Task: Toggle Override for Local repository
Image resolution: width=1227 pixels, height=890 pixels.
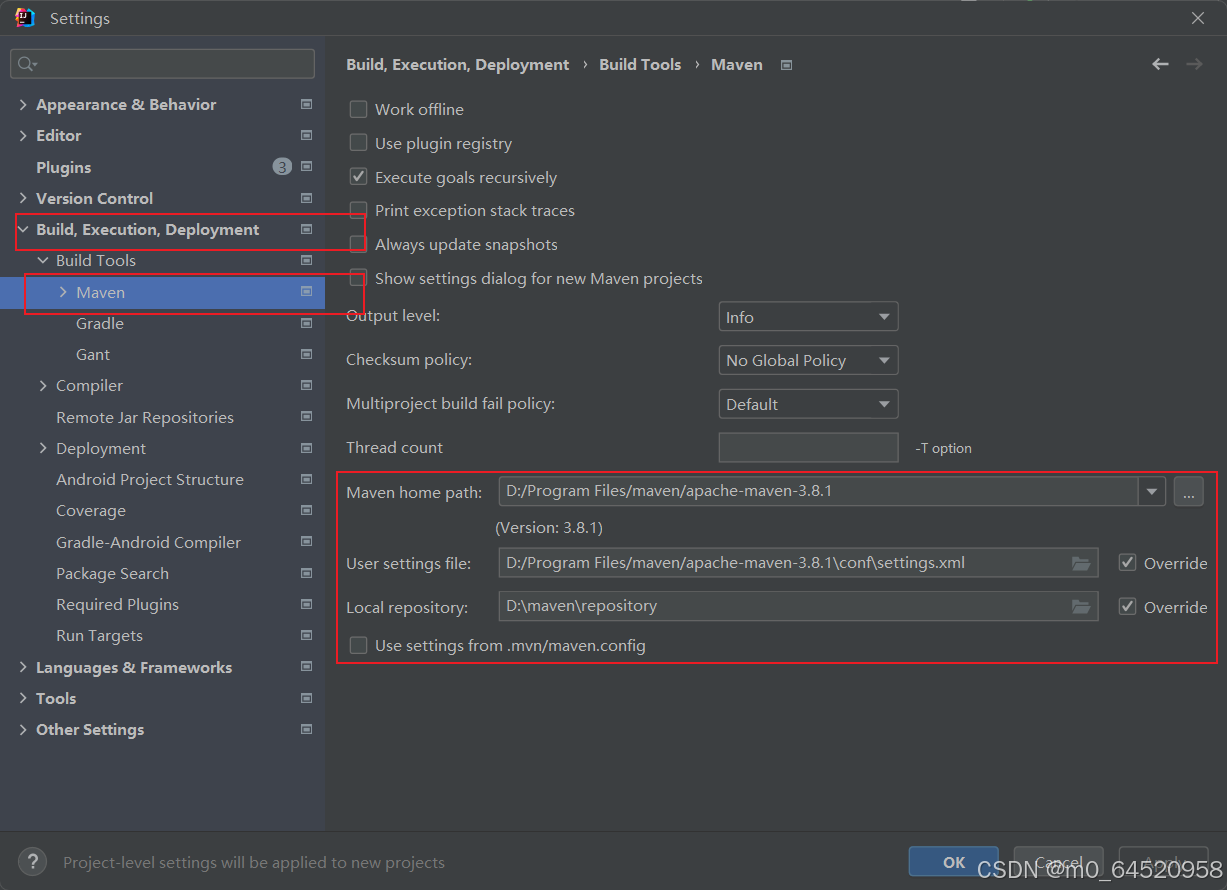Action: point(1127,606)
